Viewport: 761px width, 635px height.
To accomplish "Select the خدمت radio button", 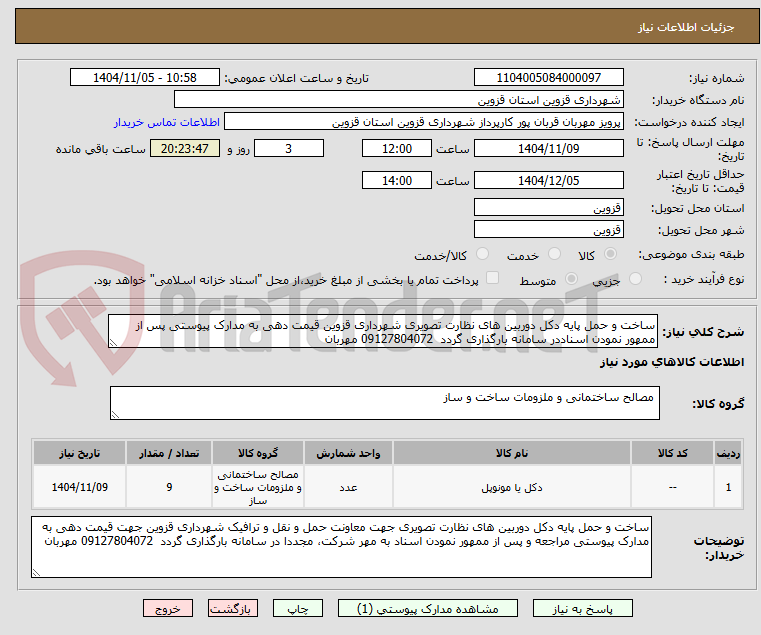I will click(554, 254).
